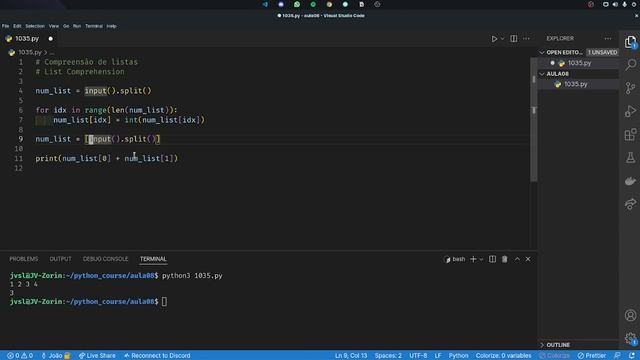Split the terminal panel

493,259
